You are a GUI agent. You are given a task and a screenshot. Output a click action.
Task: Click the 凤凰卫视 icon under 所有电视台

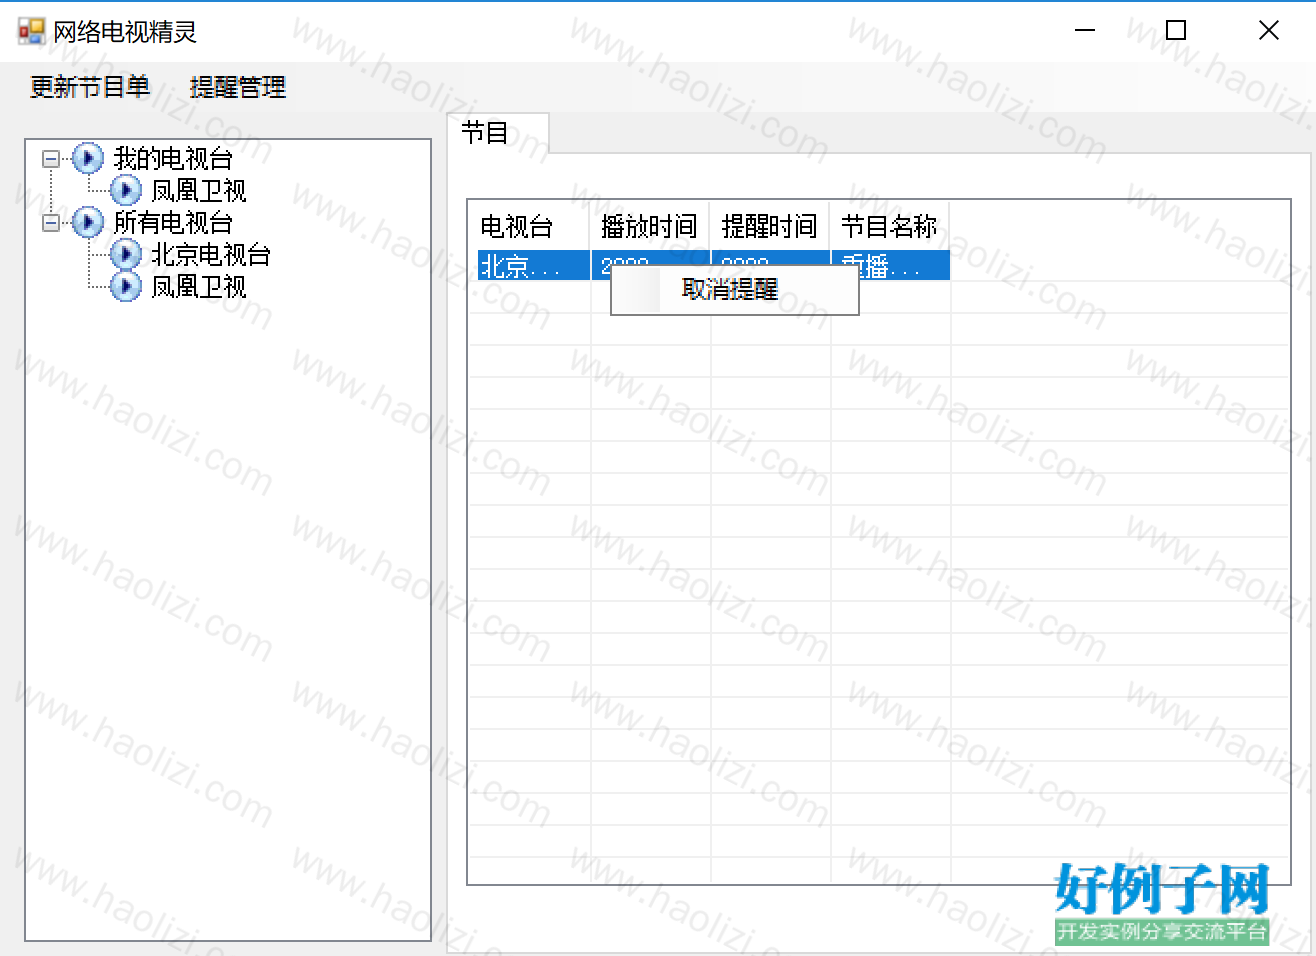[125, 286]
